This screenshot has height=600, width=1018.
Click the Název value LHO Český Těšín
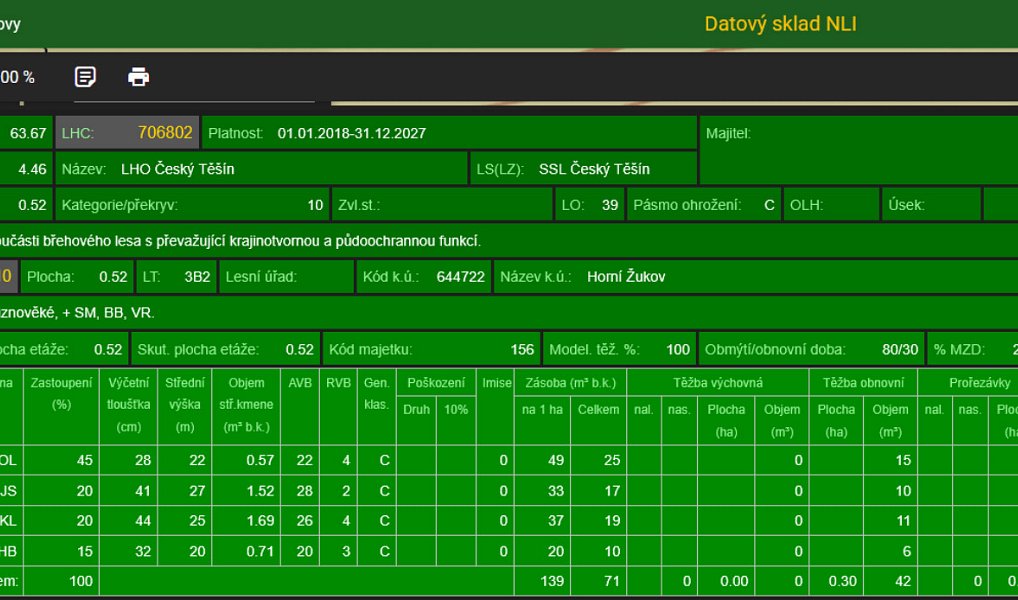(178, 169)
